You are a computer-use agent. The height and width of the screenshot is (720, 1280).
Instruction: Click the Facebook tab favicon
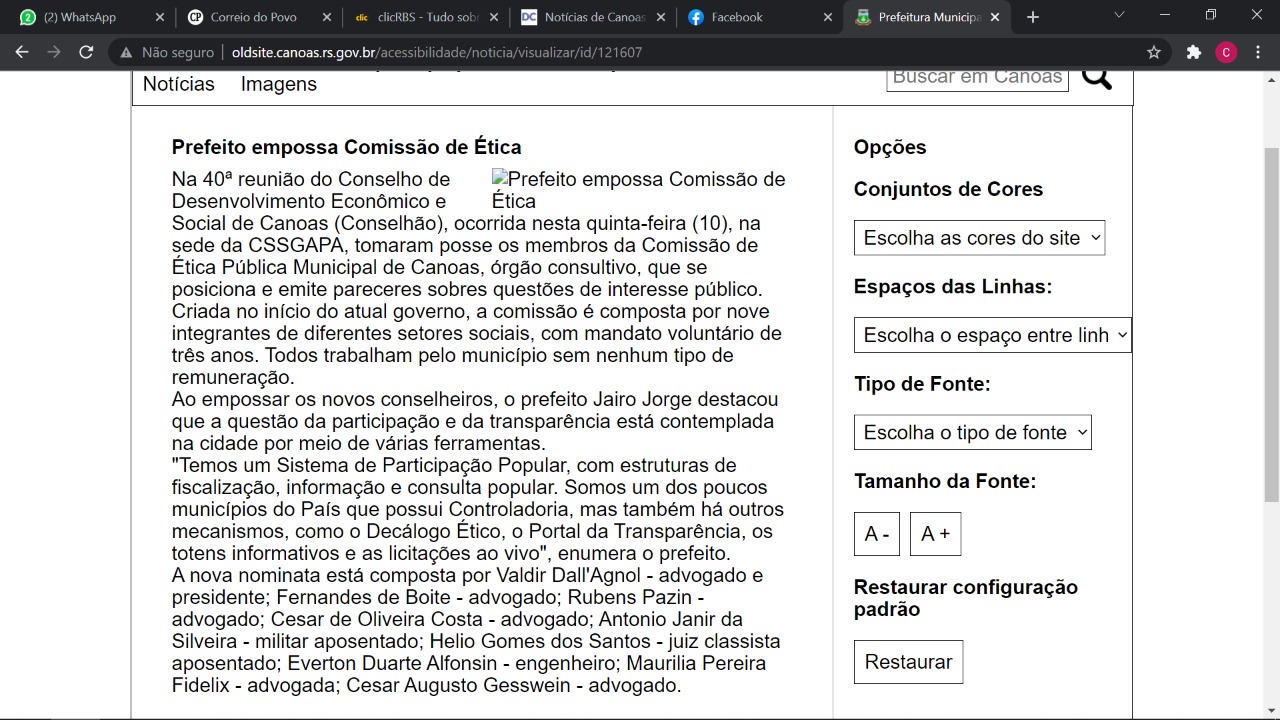tap(696, 17)
